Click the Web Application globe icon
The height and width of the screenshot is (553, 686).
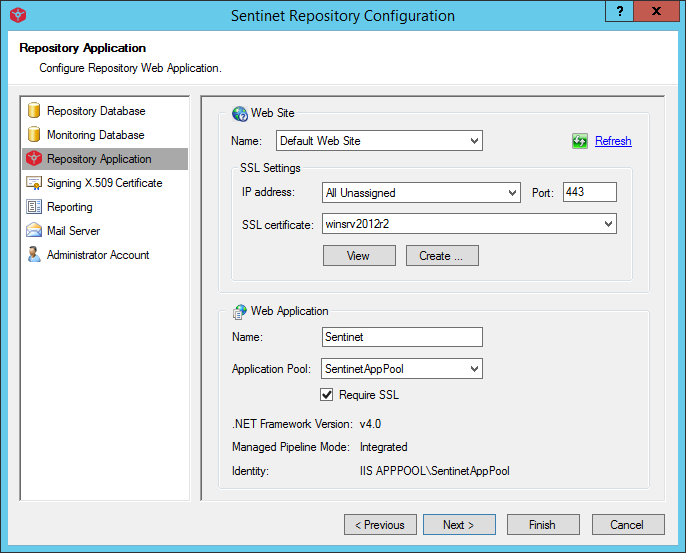(239, 312)
